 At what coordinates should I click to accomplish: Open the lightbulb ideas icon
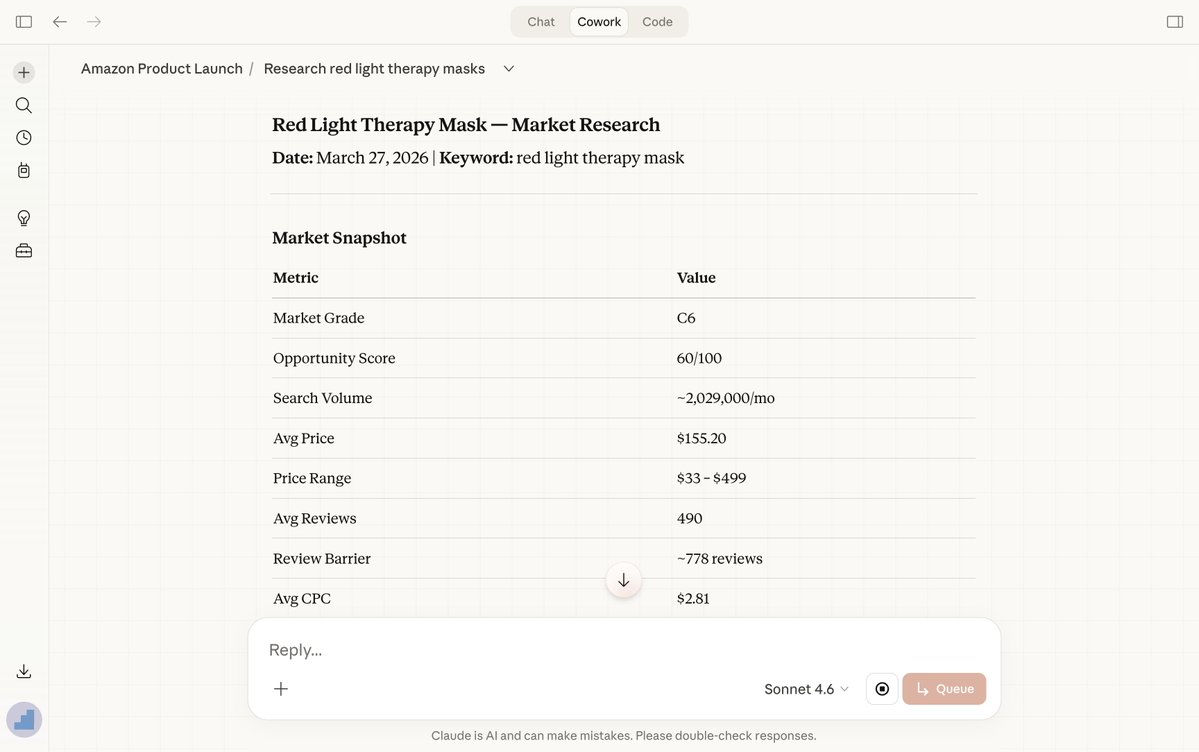[24, 218]
